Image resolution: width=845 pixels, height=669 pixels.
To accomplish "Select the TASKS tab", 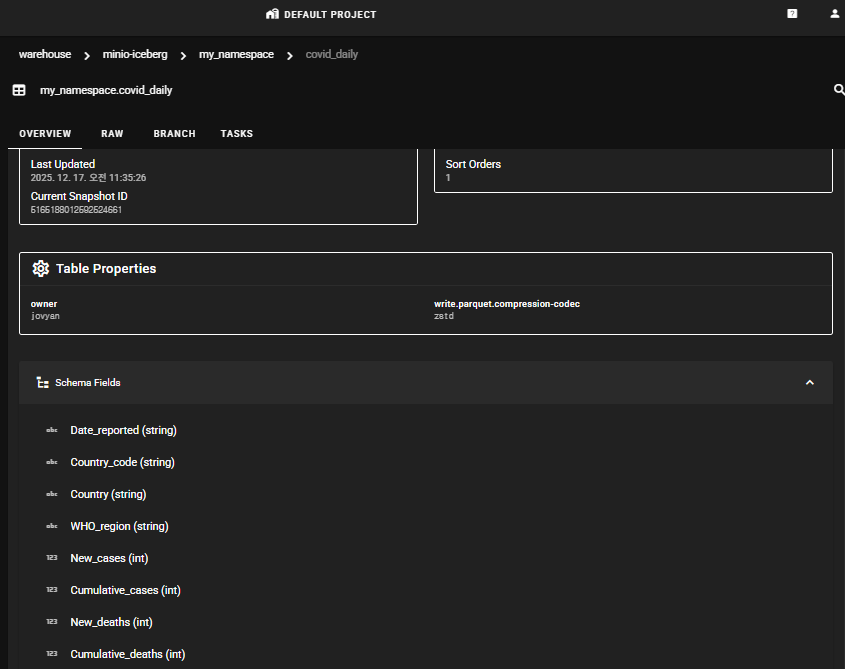I will tap(237, 134).
